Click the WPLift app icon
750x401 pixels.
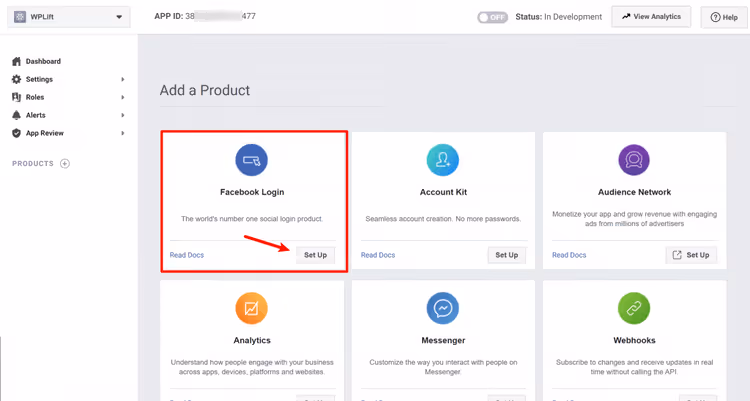pos(20,17)
